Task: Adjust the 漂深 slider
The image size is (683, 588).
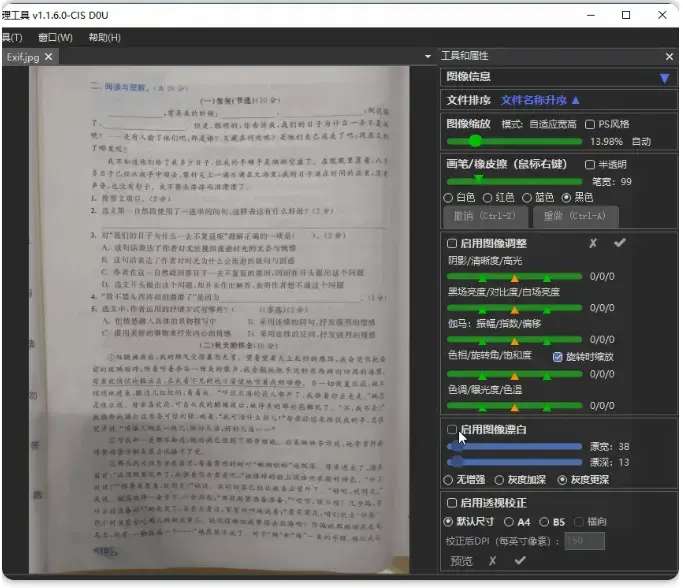Action: [x=514, y=462]
